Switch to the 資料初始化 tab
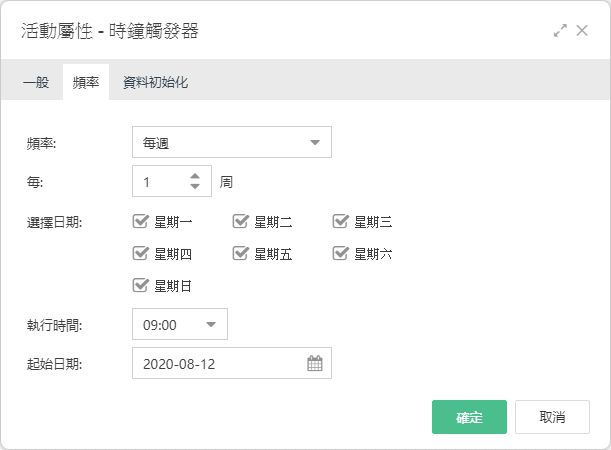611x450 pixels. coord(155,82)
